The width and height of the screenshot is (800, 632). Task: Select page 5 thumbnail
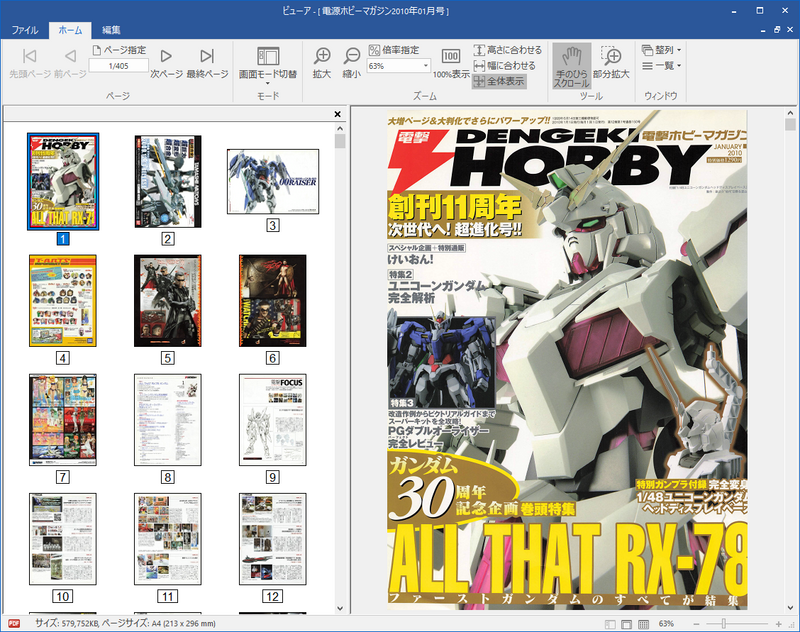168,301
